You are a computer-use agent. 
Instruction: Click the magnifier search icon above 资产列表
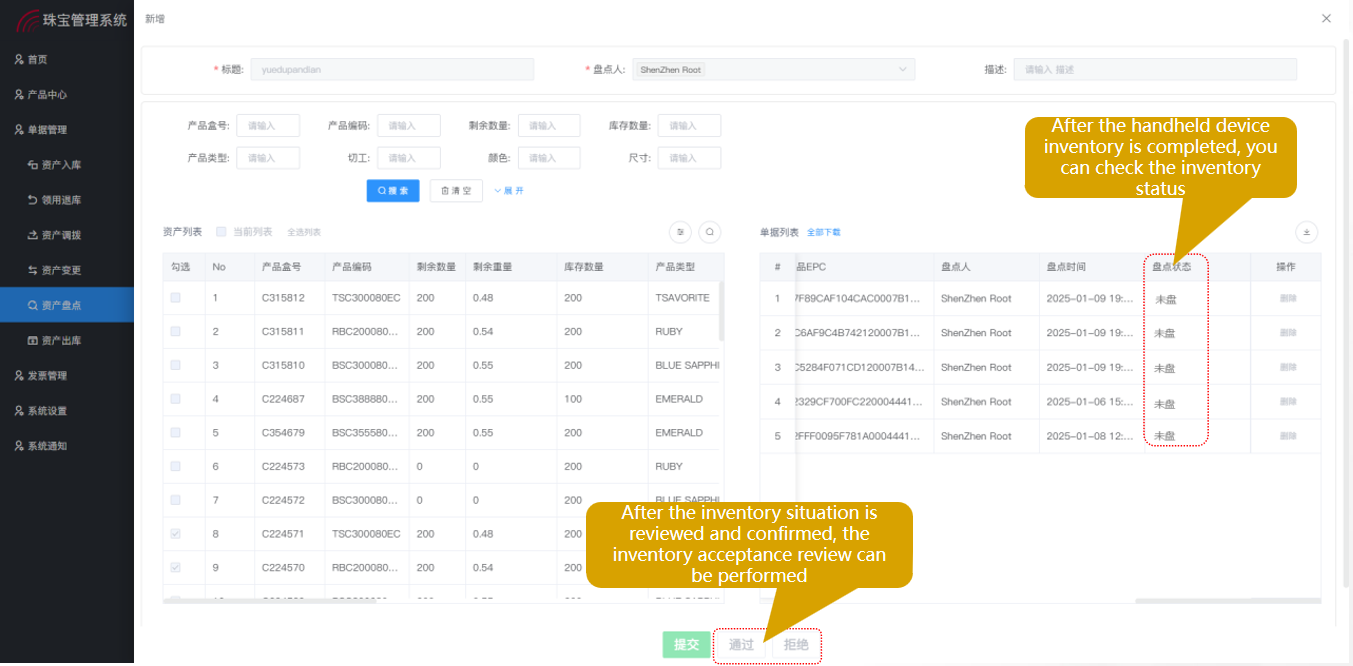click(x=708, y=231)
